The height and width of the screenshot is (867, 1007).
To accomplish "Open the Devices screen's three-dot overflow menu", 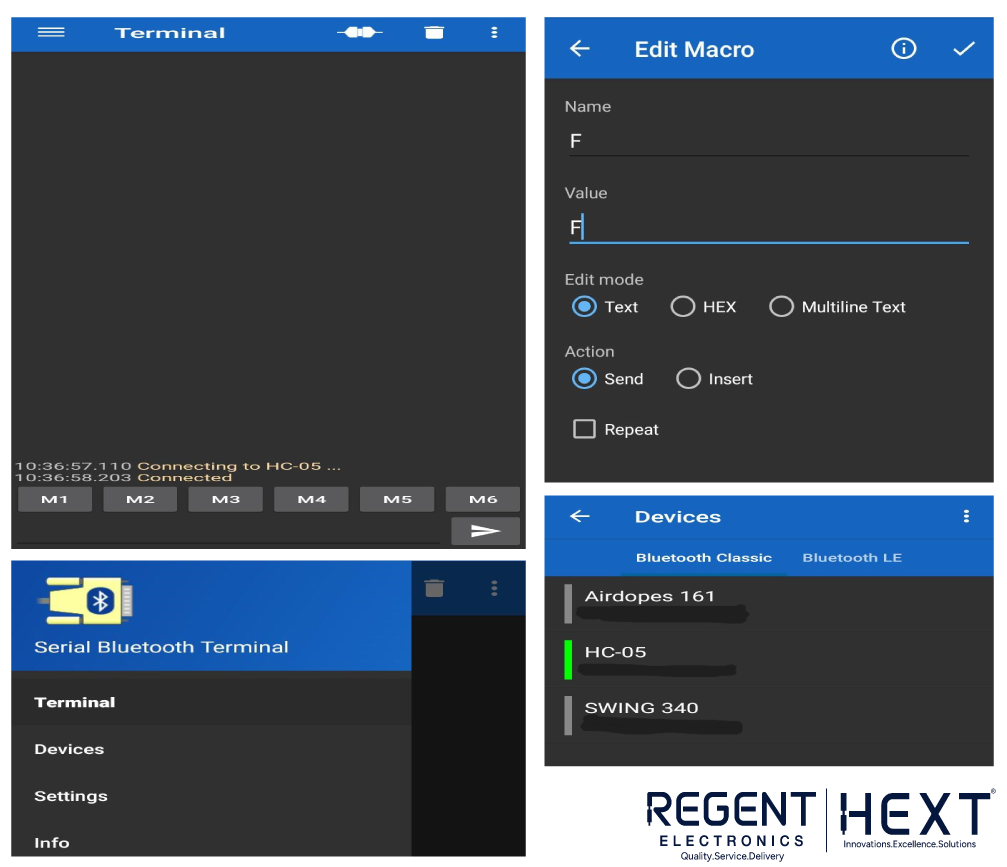I will [966, 516].
